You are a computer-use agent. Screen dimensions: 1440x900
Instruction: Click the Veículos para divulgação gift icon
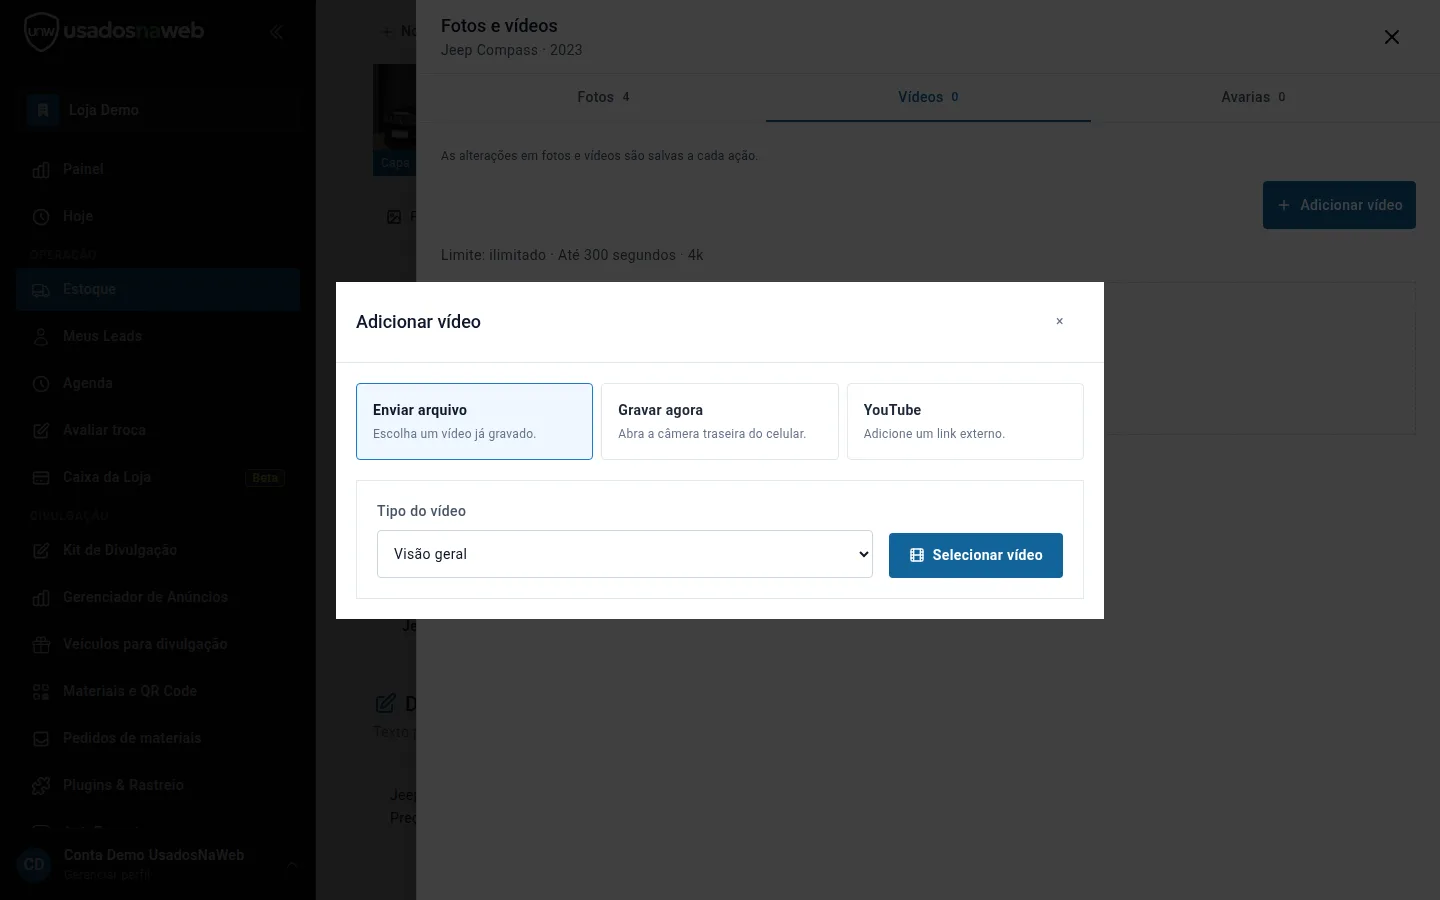(41, 645)
